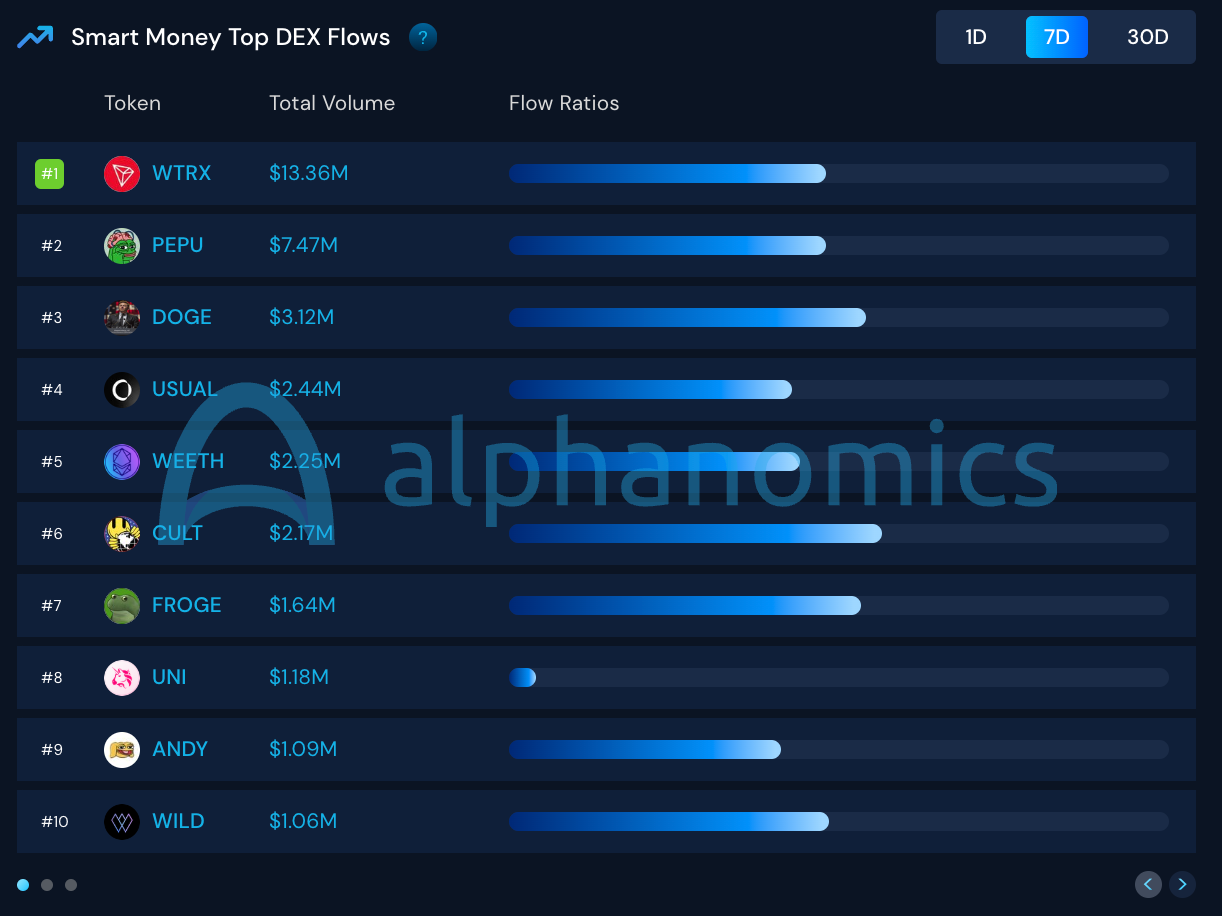Screen dimensions: 1222x916
Task: Click the Flow Ratios column header
Action: click(564, 103)
